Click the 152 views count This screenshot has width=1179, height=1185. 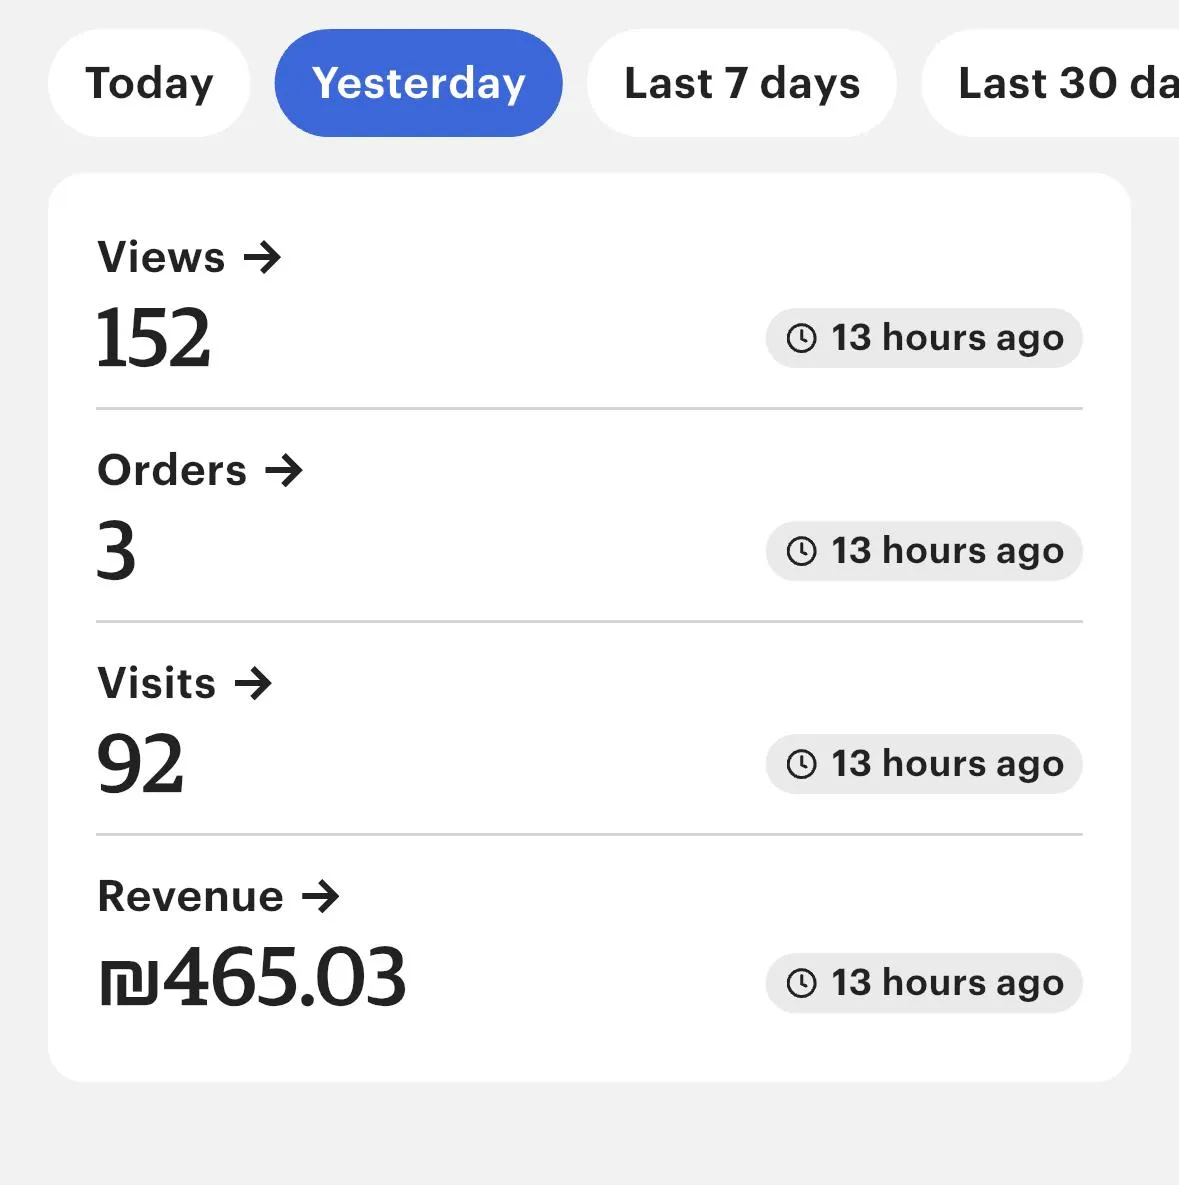coord(153,338)
